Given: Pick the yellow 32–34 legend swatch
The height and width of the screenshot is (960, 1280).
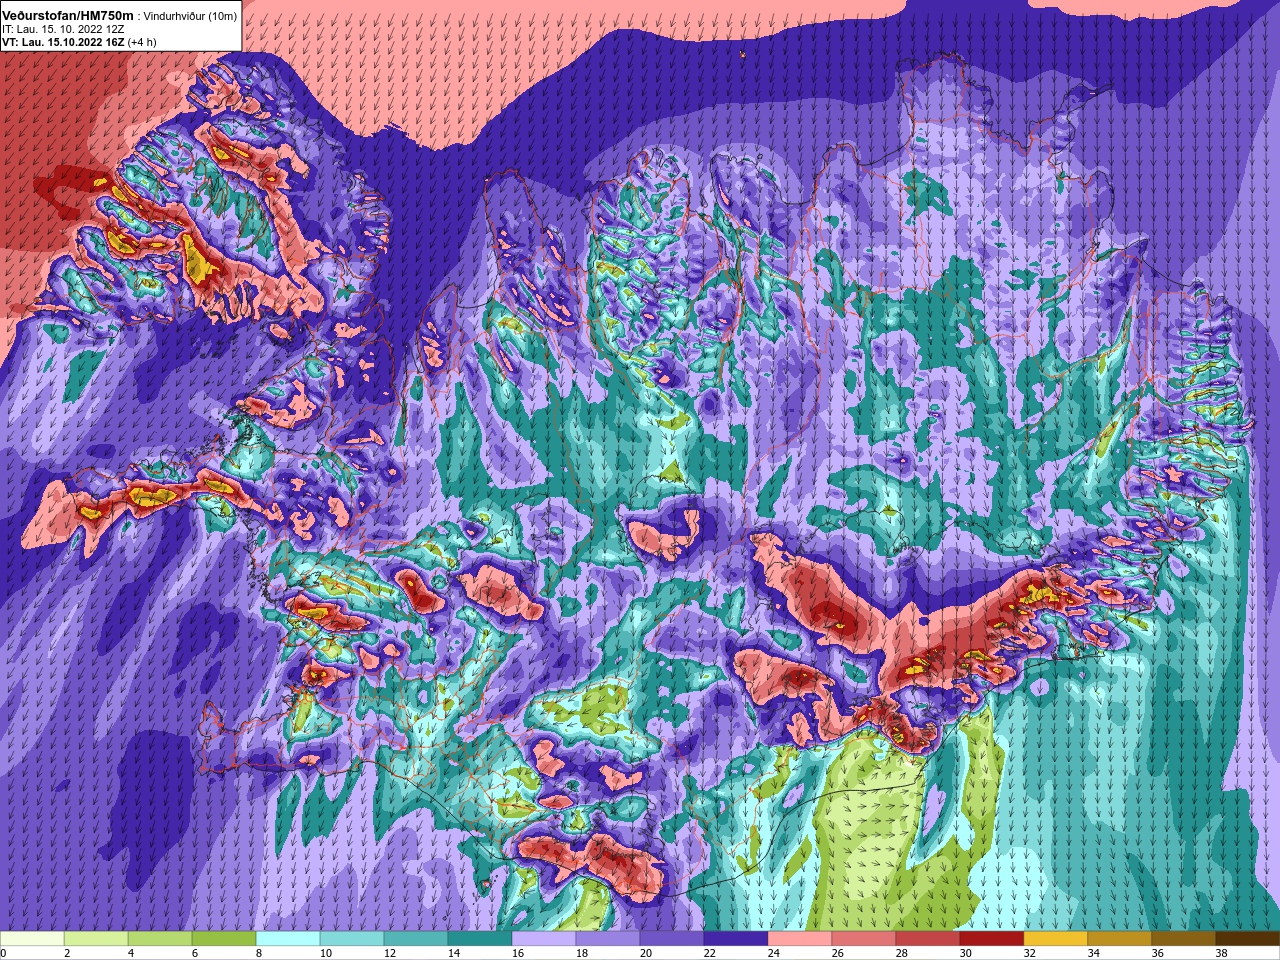Looking at the screenshot, I should [1056, 939].
